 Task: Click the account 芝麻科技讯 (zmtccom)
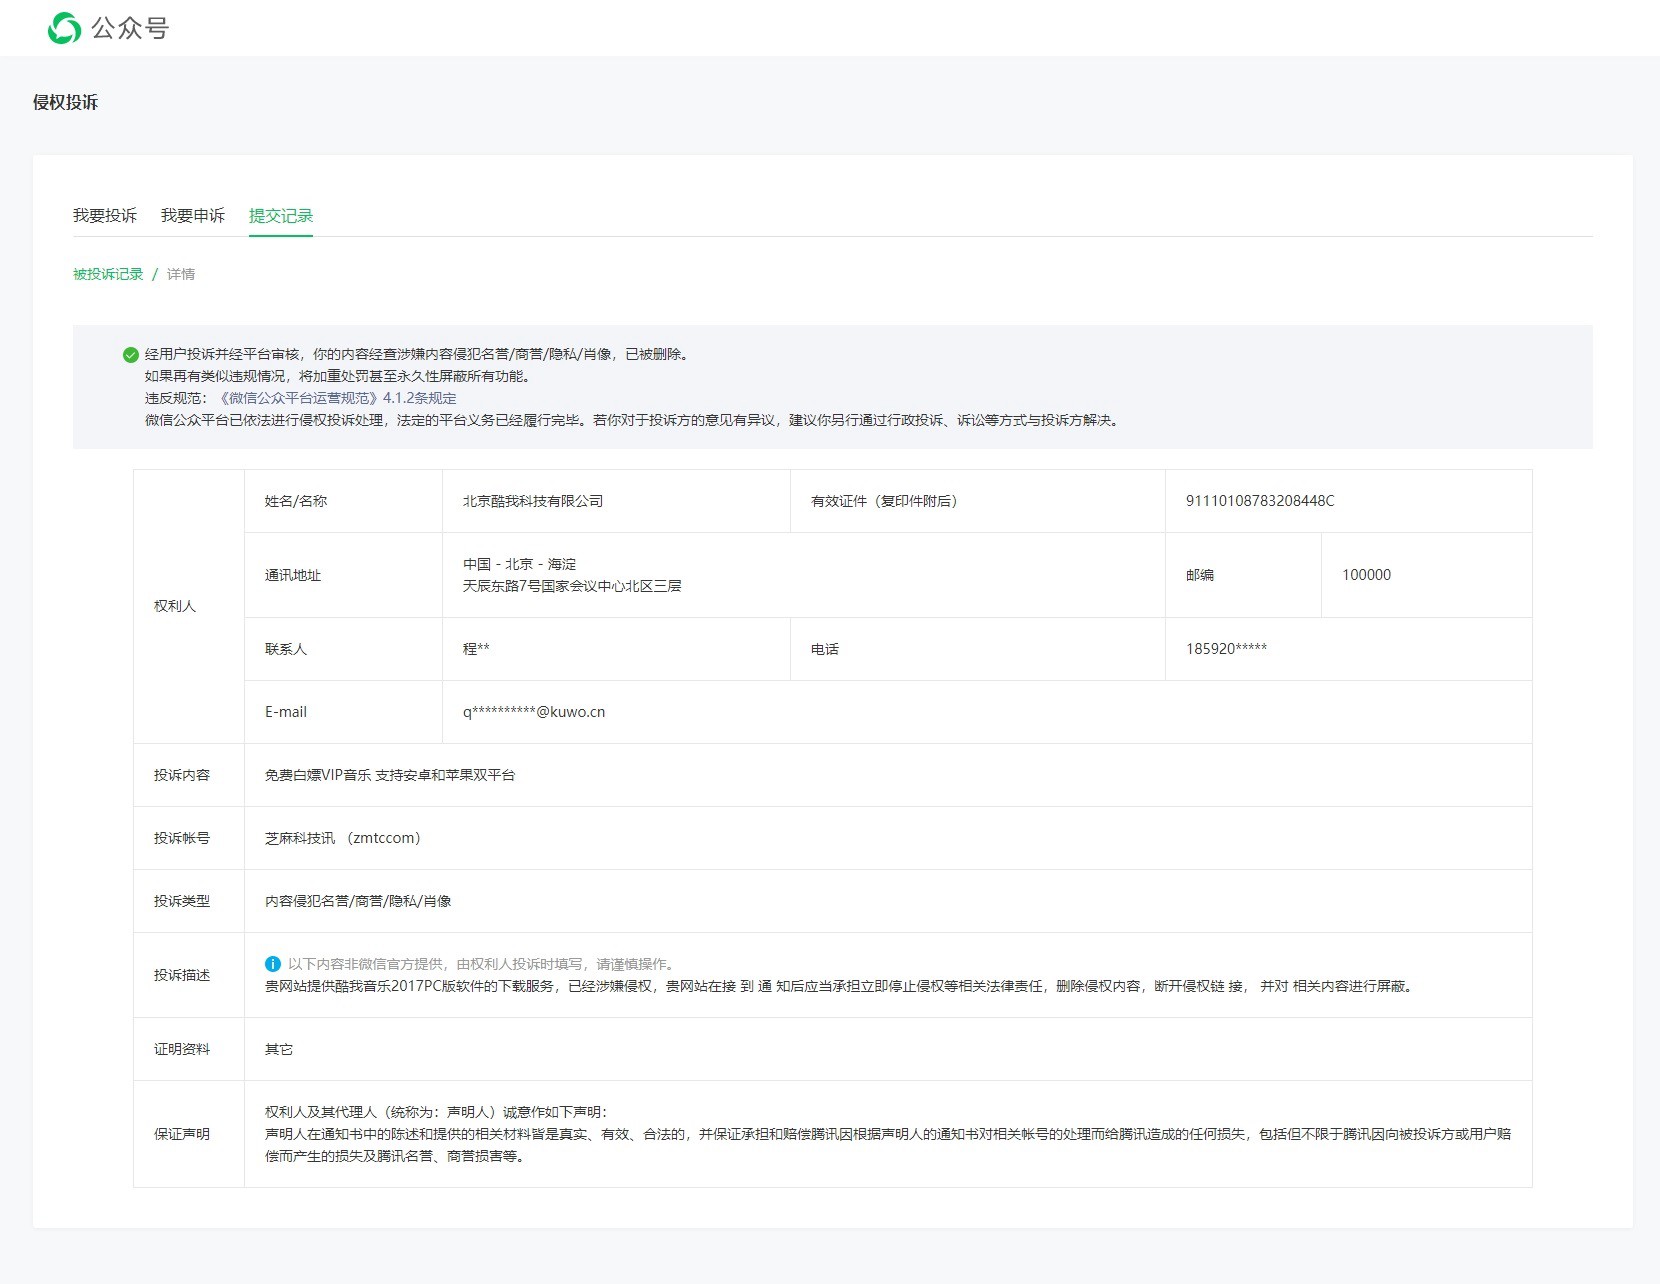(343, 838)
